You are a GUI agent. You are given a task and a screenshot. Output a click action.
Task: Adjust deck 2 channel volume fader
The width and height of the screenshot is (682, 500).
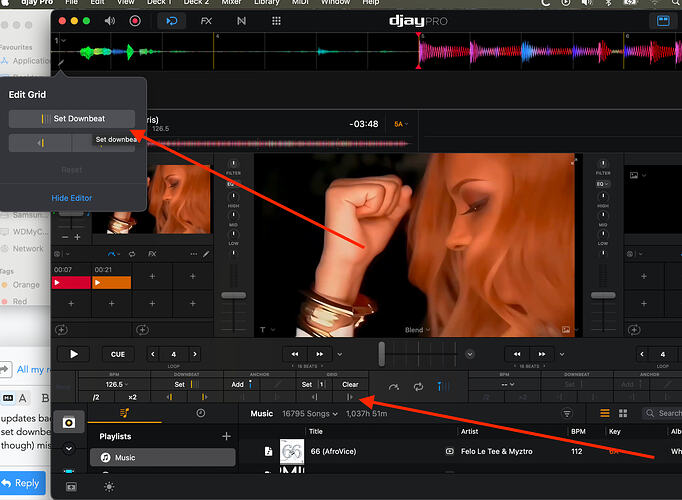point(603,295)
